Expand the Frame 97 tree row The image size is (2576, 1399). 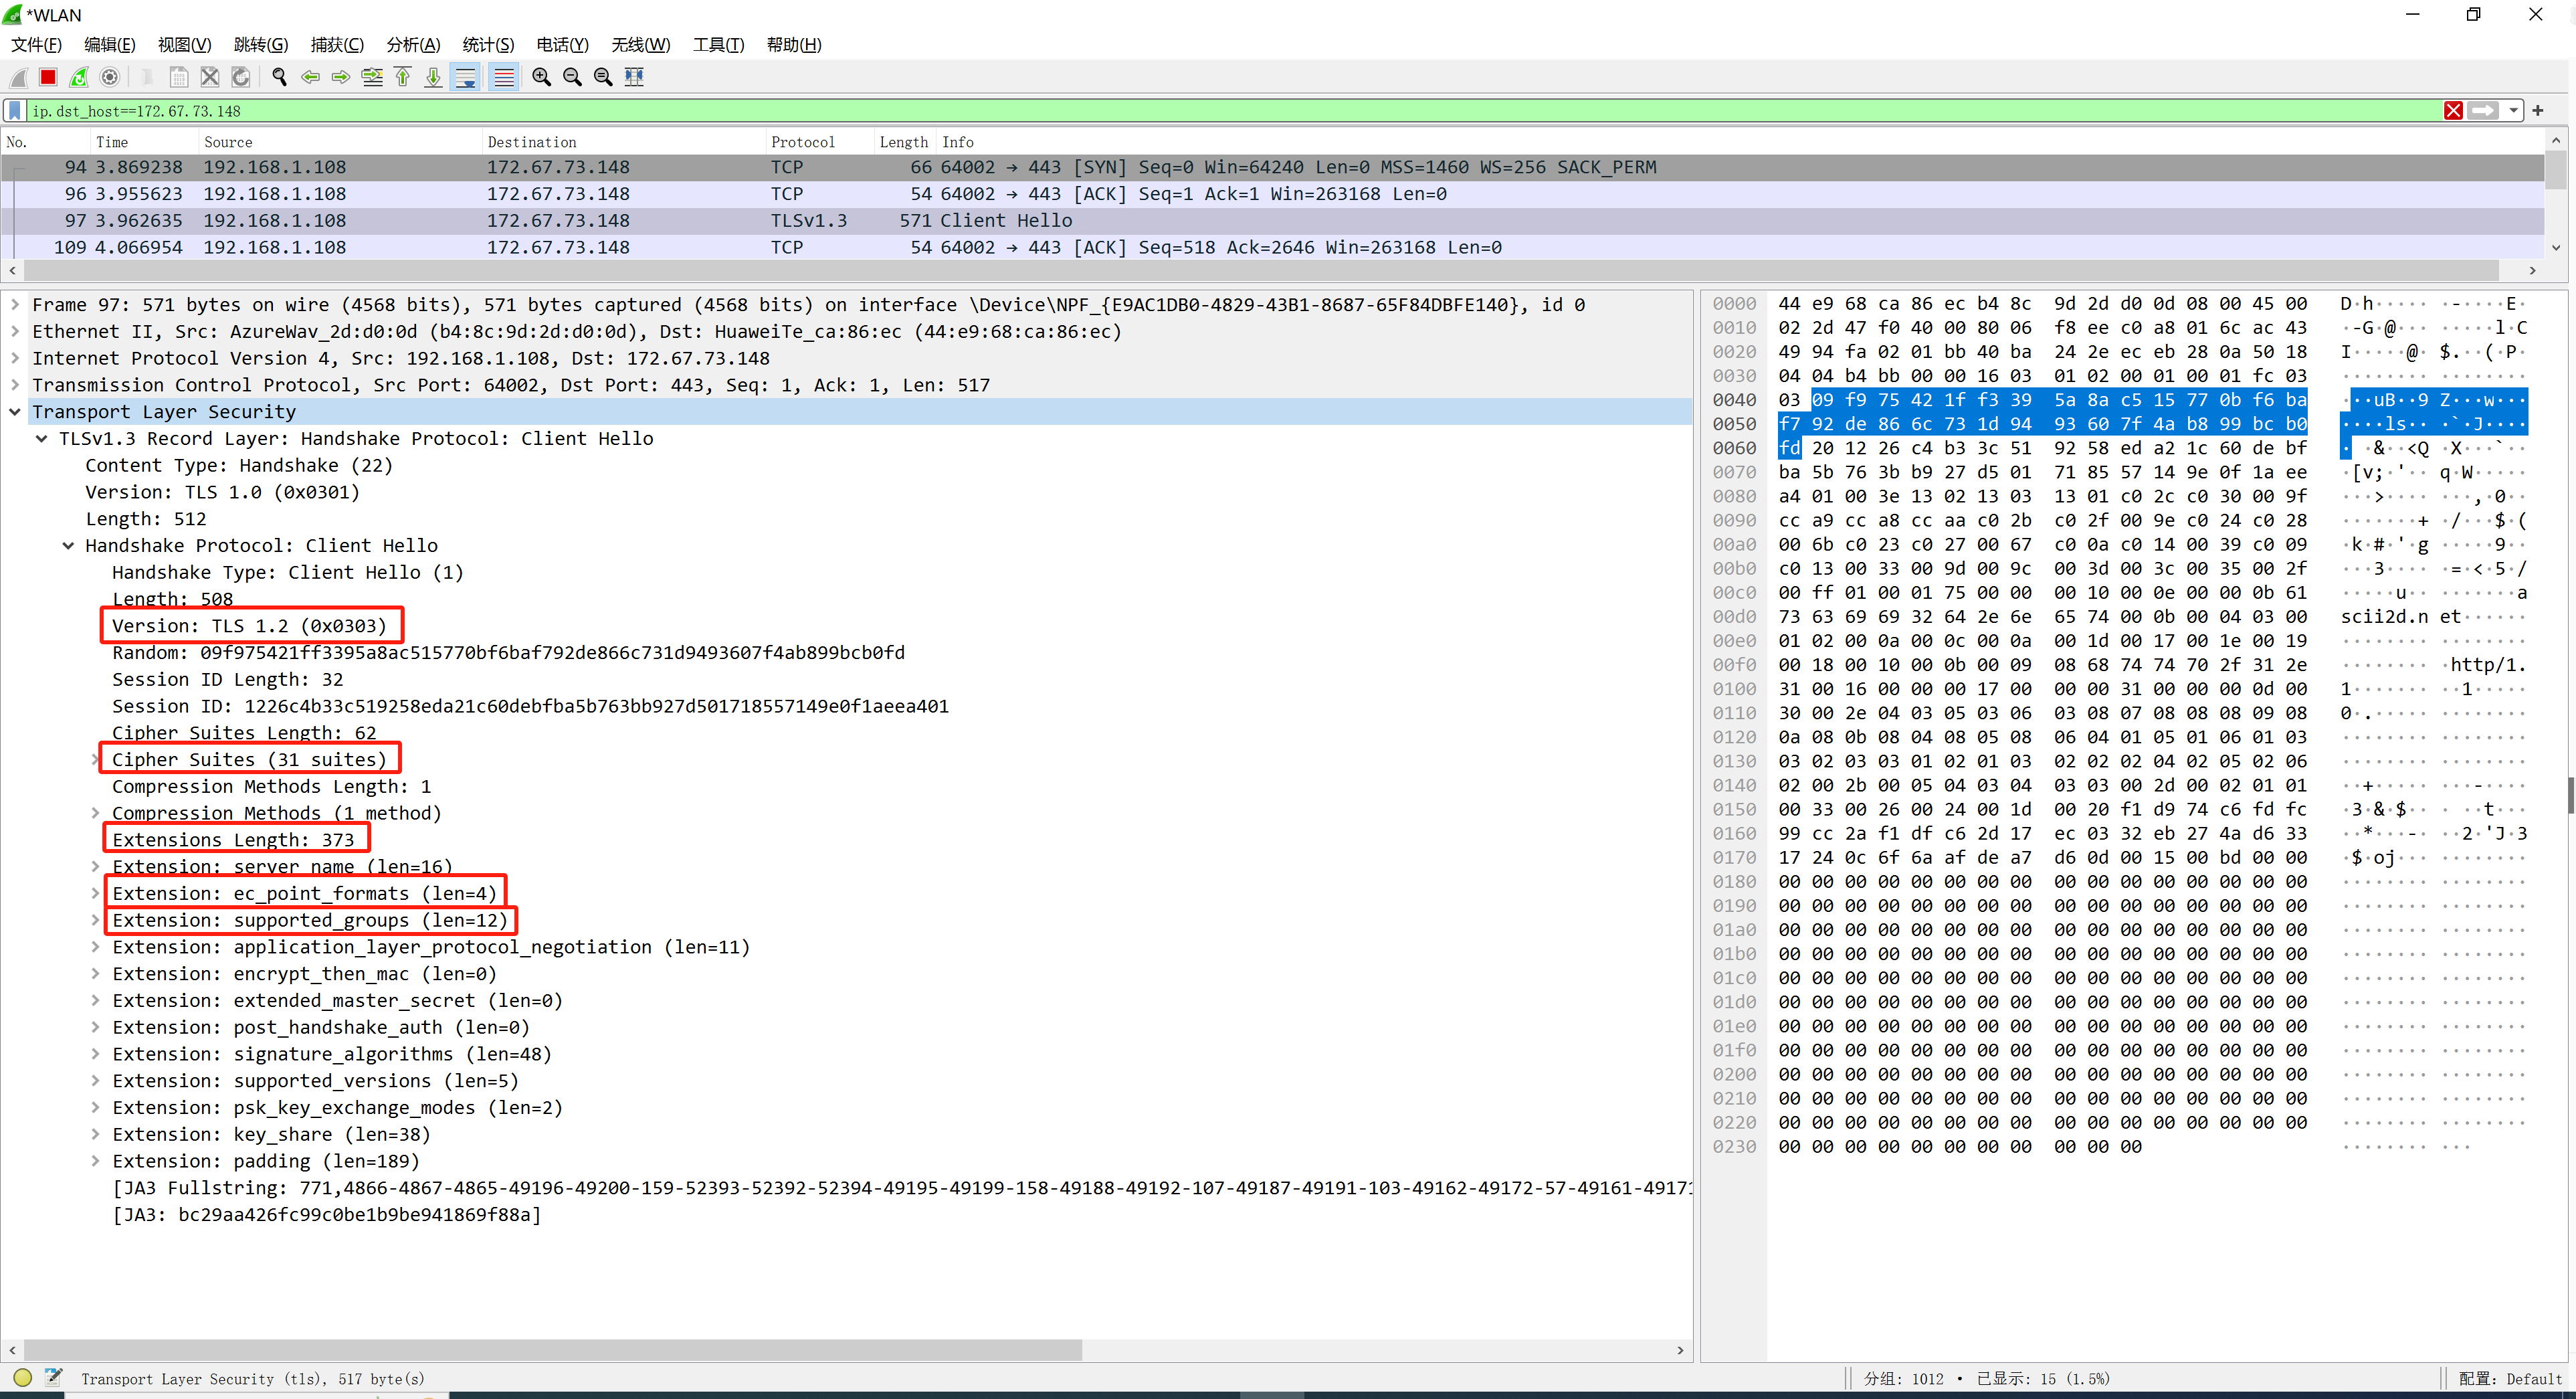tap(15, 305)
